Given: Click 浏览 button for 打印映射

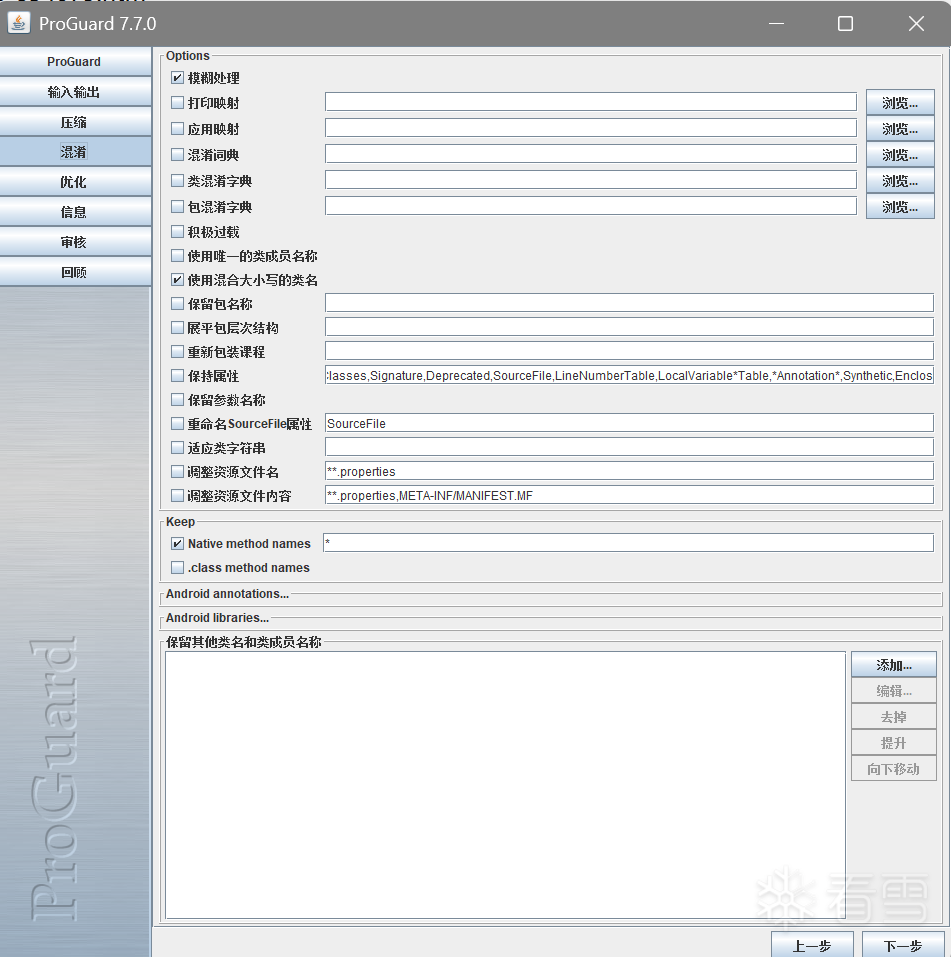Looking at the screenshot, I should click(900, 103).
